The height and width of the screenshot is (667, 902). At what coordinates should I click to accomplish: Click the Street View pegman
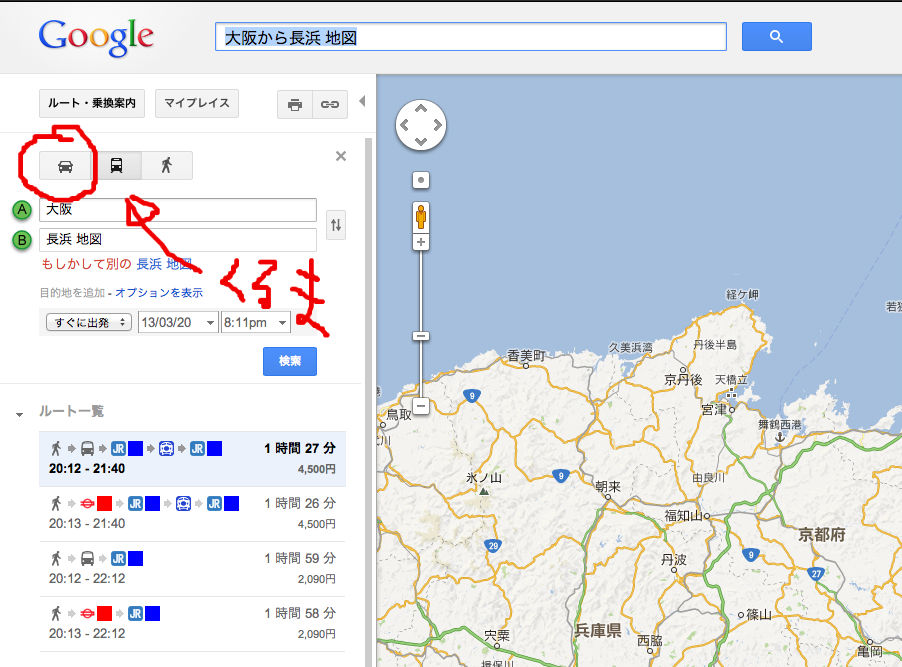tap(421, 217)
